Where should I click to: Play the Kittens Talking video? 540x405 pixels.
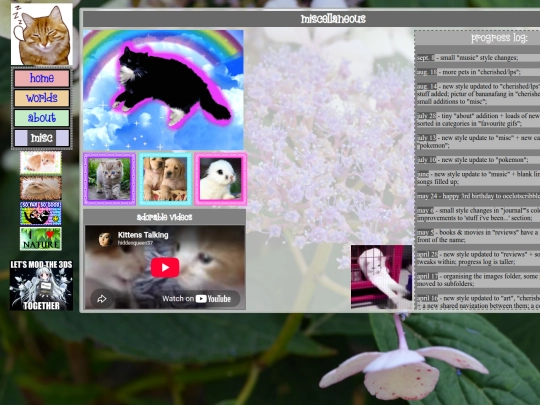click(x=165, y=268)
